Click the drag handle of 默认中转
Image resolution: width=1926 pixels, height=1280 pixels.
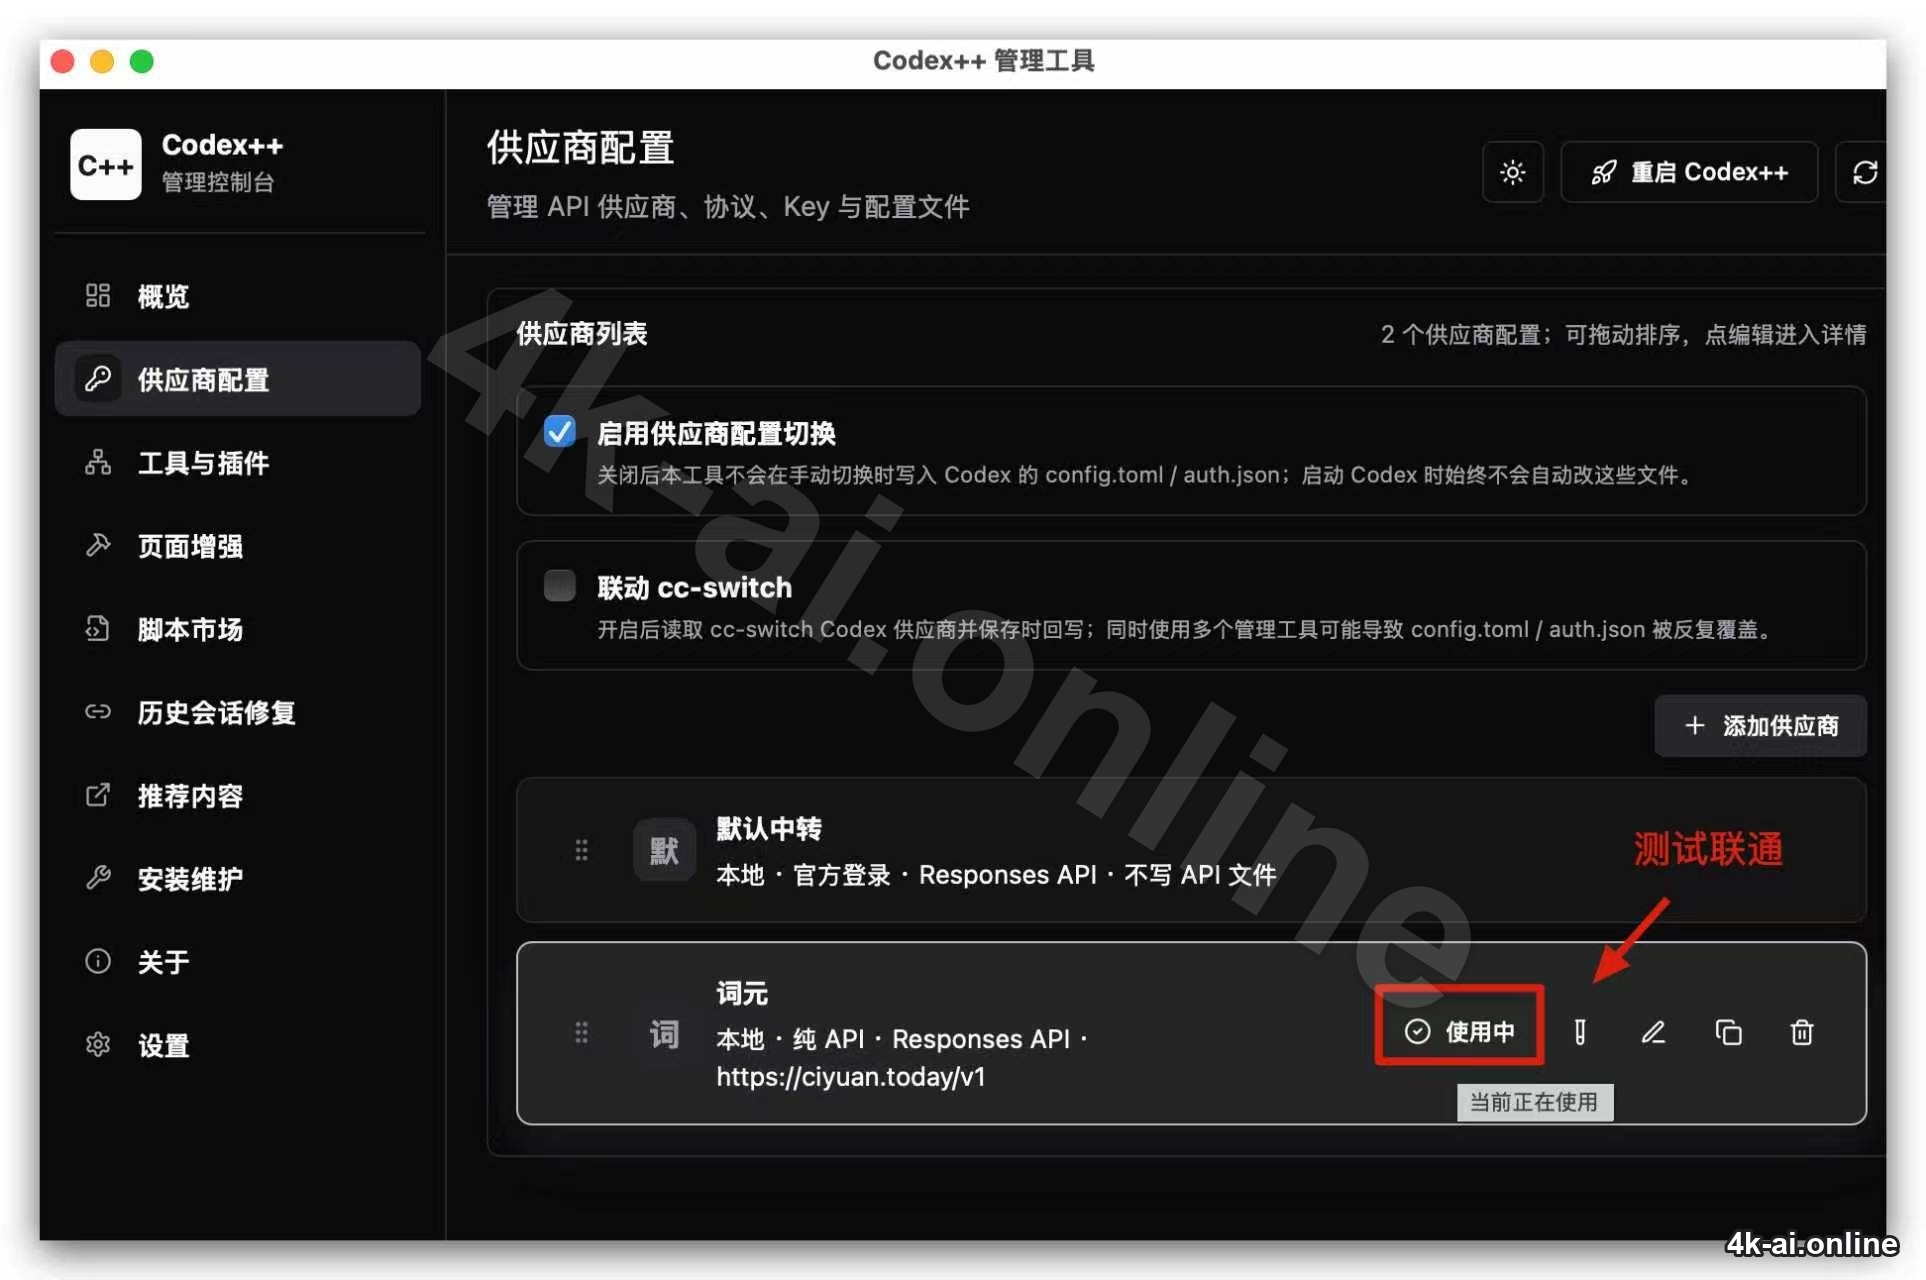point(581,850)
